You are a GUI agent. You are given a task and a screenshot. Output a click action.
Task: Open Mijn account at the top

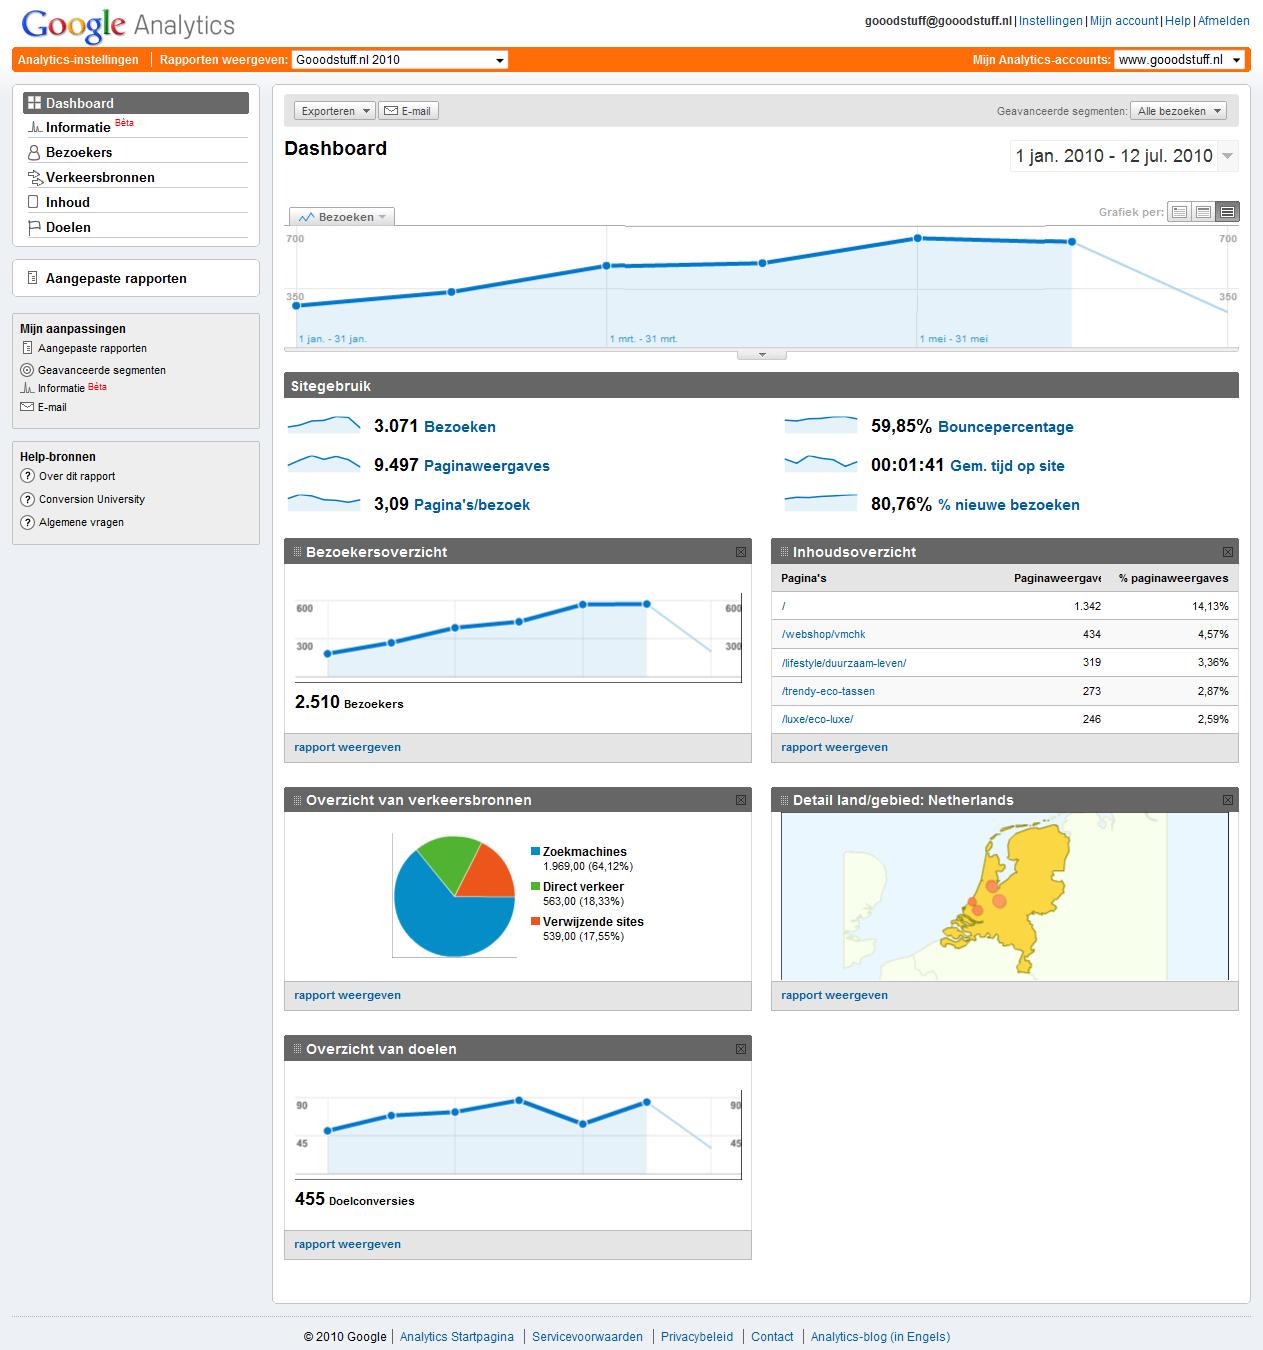click(1123, 19)
